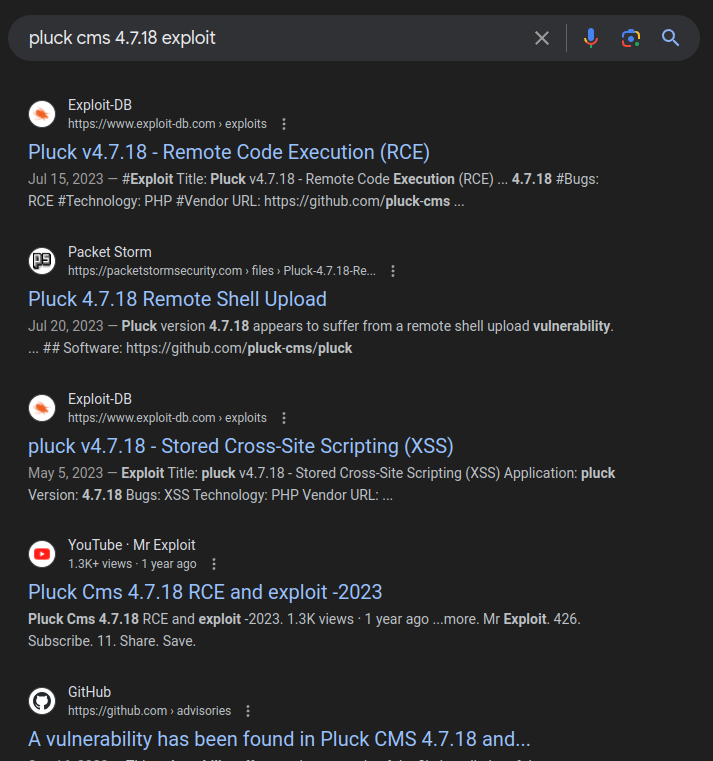Click into the search text field
Screen dimensions: 713x761
click(270, 38)
